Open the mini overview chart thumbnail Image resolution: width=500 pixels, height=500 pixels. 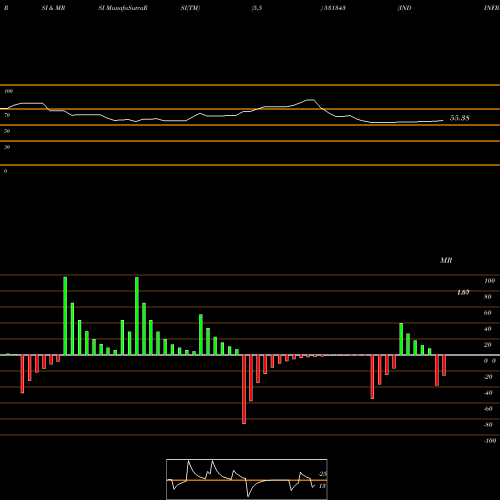point(247,479)
